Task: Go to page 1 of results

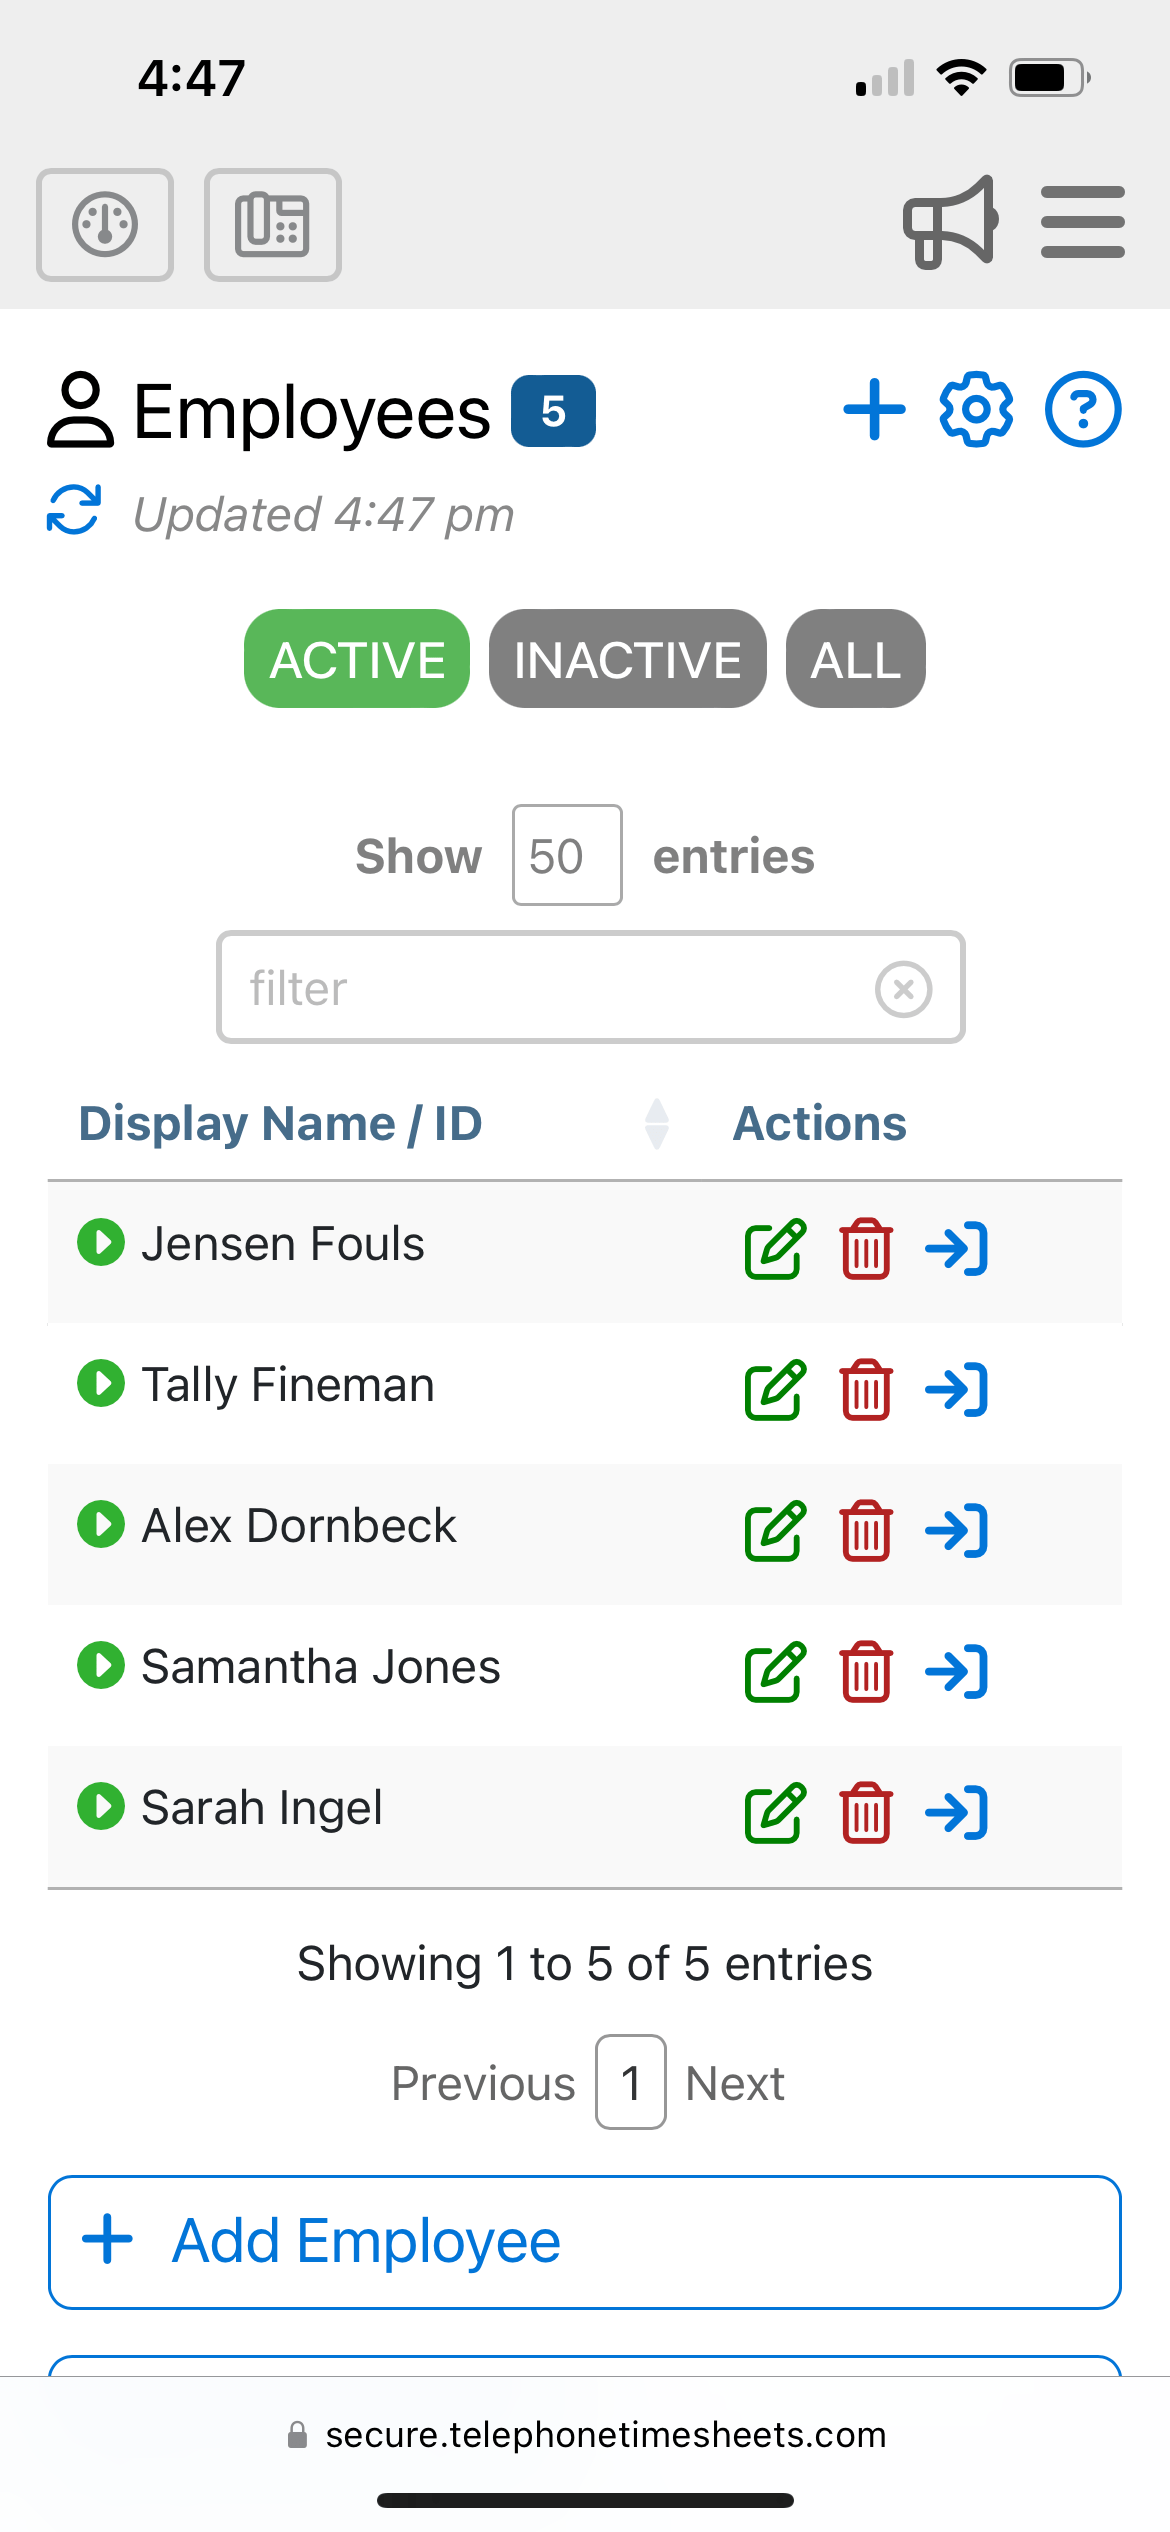Action: [x=630, y=2082]
